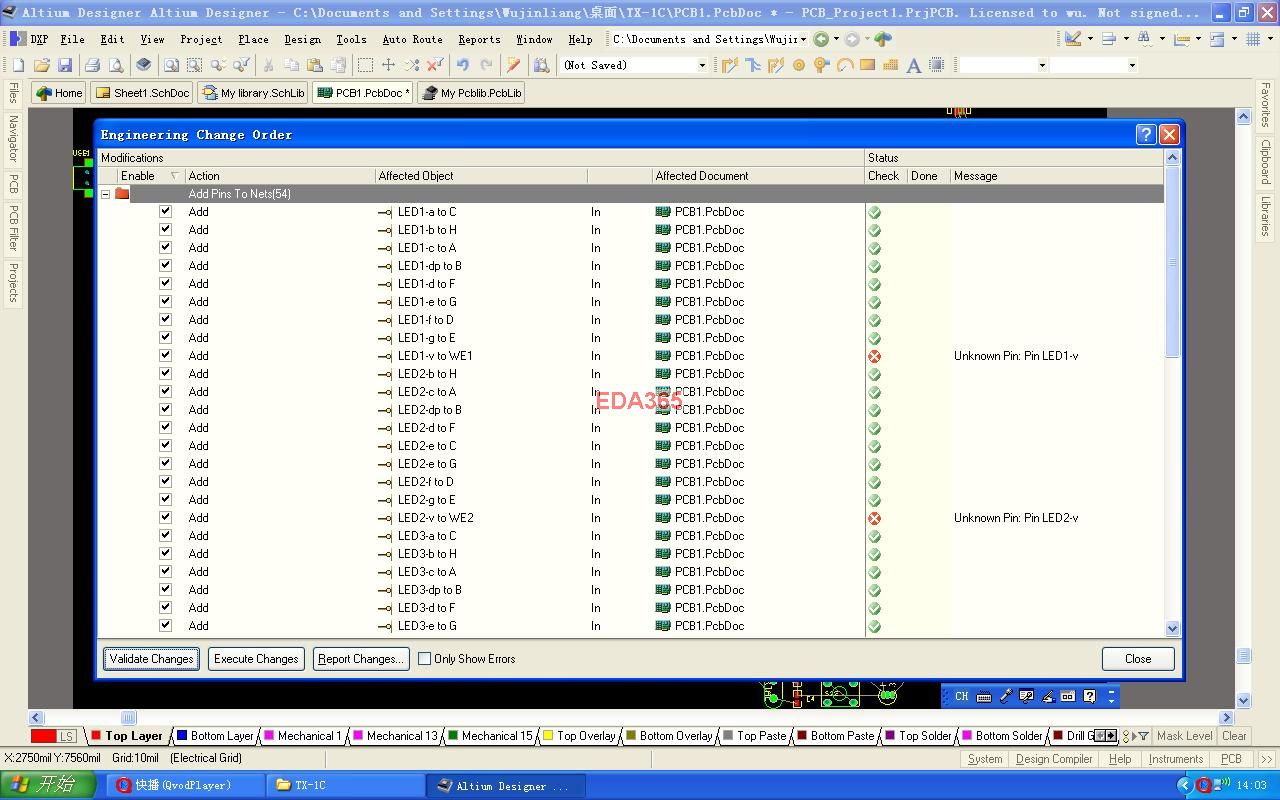Click the Place Arc tool icon
This screenshot has width=1280, height=800.
pyautogui.click(x=845, y=65)
